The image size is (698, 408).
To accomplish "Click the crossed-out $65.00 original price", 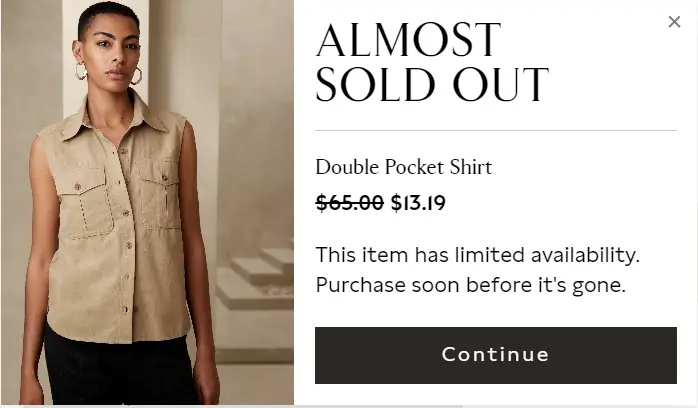I will [349, 204].
